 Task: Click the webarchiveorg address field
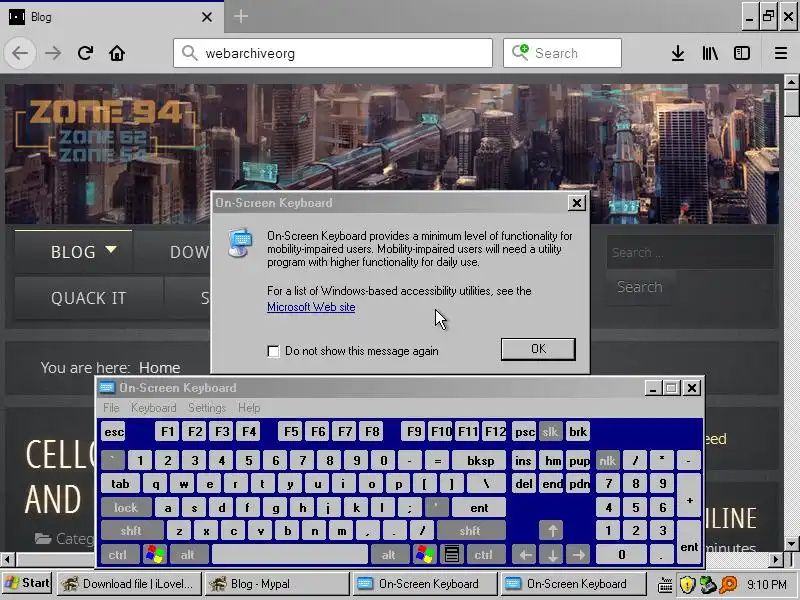(333, 53)
